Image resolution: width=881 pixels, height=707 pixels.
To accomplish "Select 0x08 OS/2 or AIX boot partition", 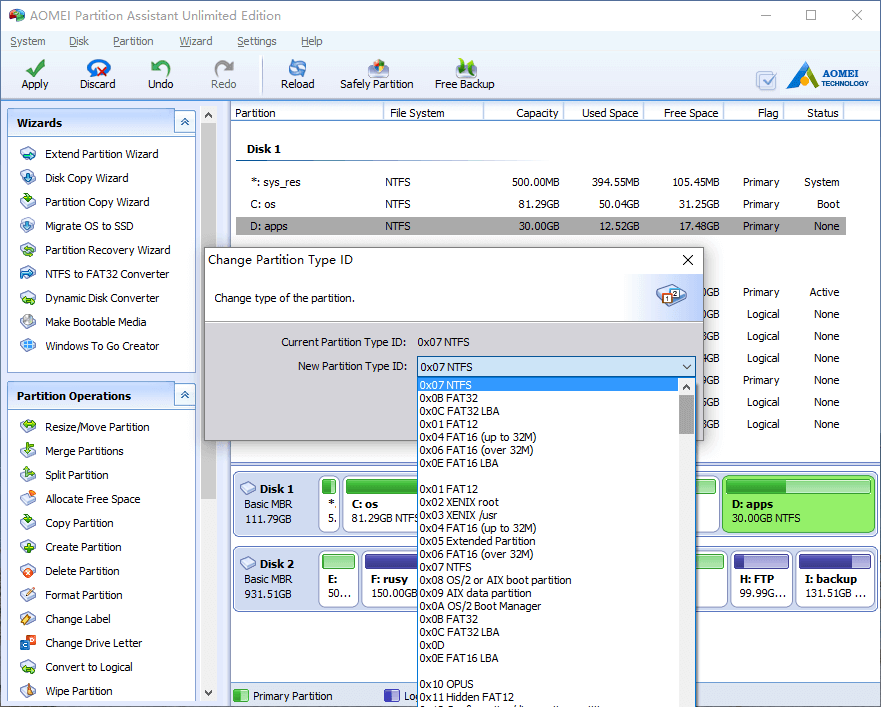I will click(548, 581).
